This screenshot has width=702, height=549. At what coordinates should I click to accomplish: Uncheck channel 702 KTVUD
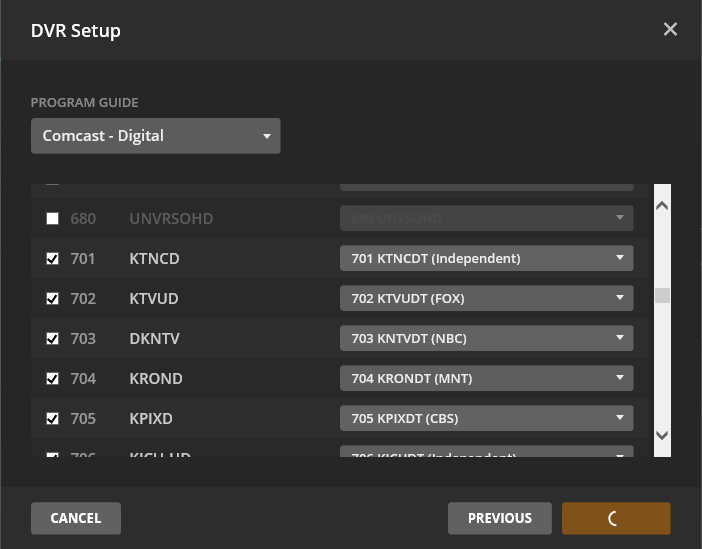(x=53, y=299)
